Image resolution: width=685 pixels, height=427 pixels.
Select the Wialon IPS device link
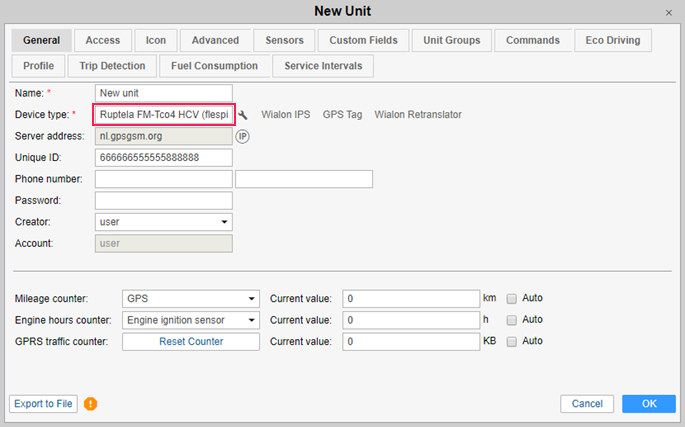pyautogui.click(x=287, y=115)
